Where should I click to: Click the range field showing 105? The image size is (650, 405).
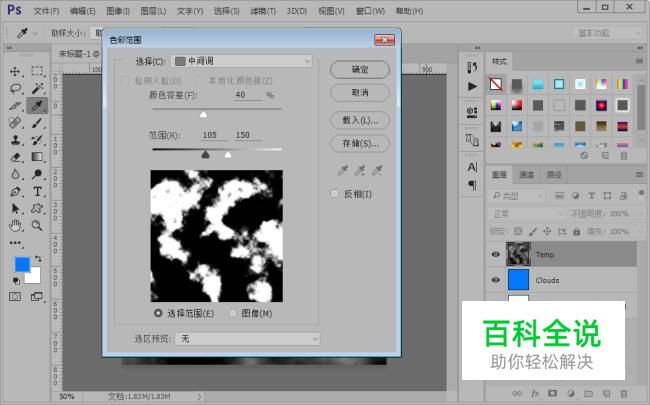point(214,135)
